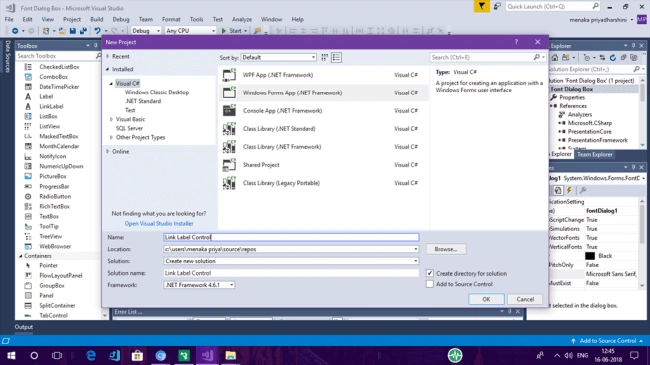Click the Property Pages wrench icon
650x365 pixels.
[582, 190]
